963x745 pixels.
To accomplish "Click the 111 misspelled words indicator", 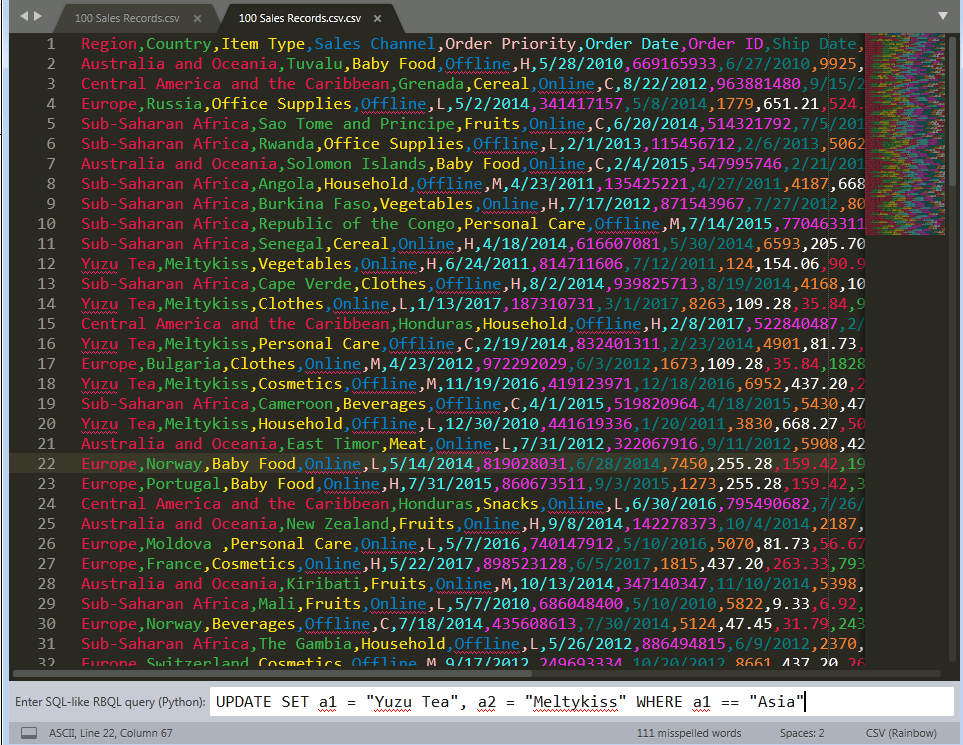I will pyautogui.click(x=689, y=733).
